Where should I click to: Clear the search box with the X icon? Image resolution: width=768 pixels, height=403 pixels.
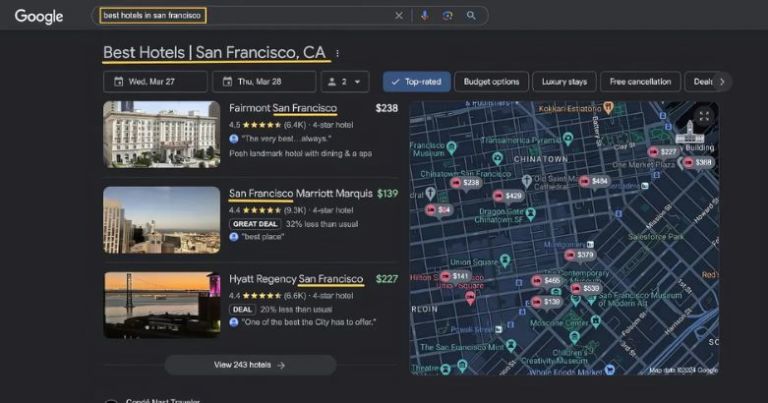(x=399, y=16)
